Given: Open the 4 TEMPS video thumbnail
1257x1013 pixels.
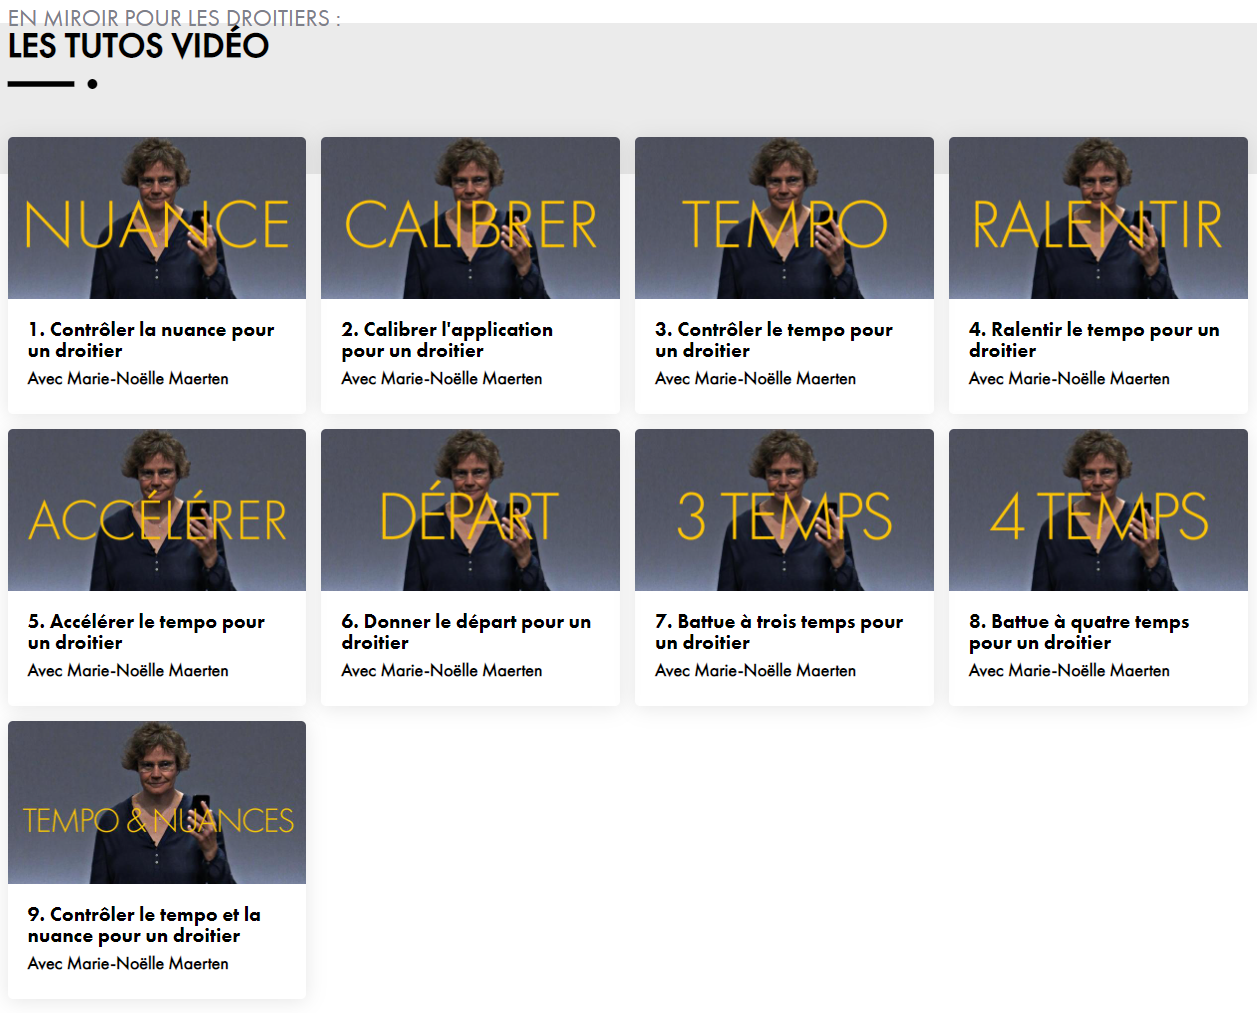Looking at the screenshot, I should [x=1098, y=510].
